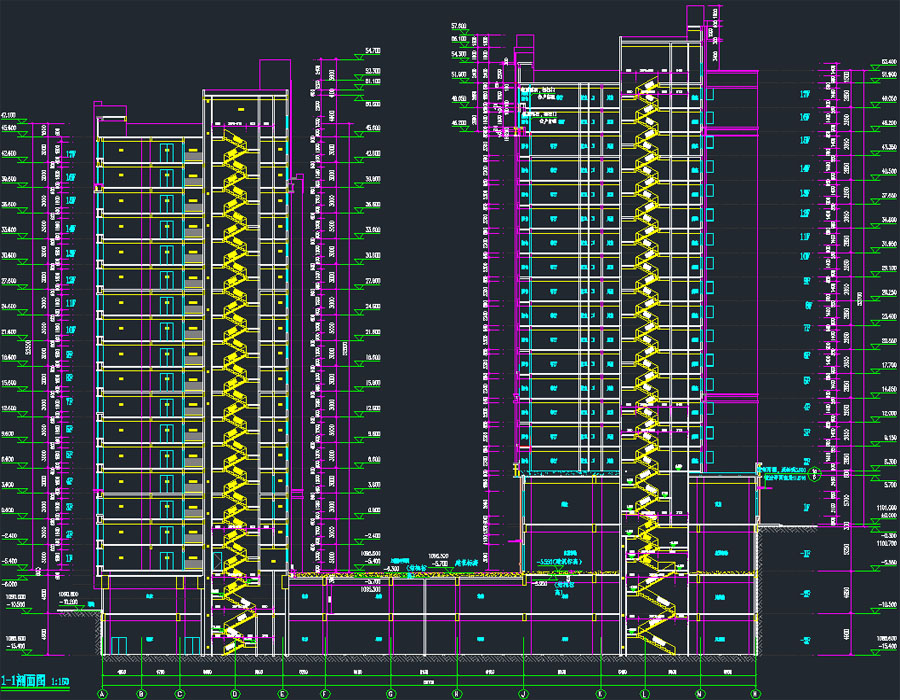Select the "57.600" elevation label
The image size is (900, 700).
tap(459, 26)
